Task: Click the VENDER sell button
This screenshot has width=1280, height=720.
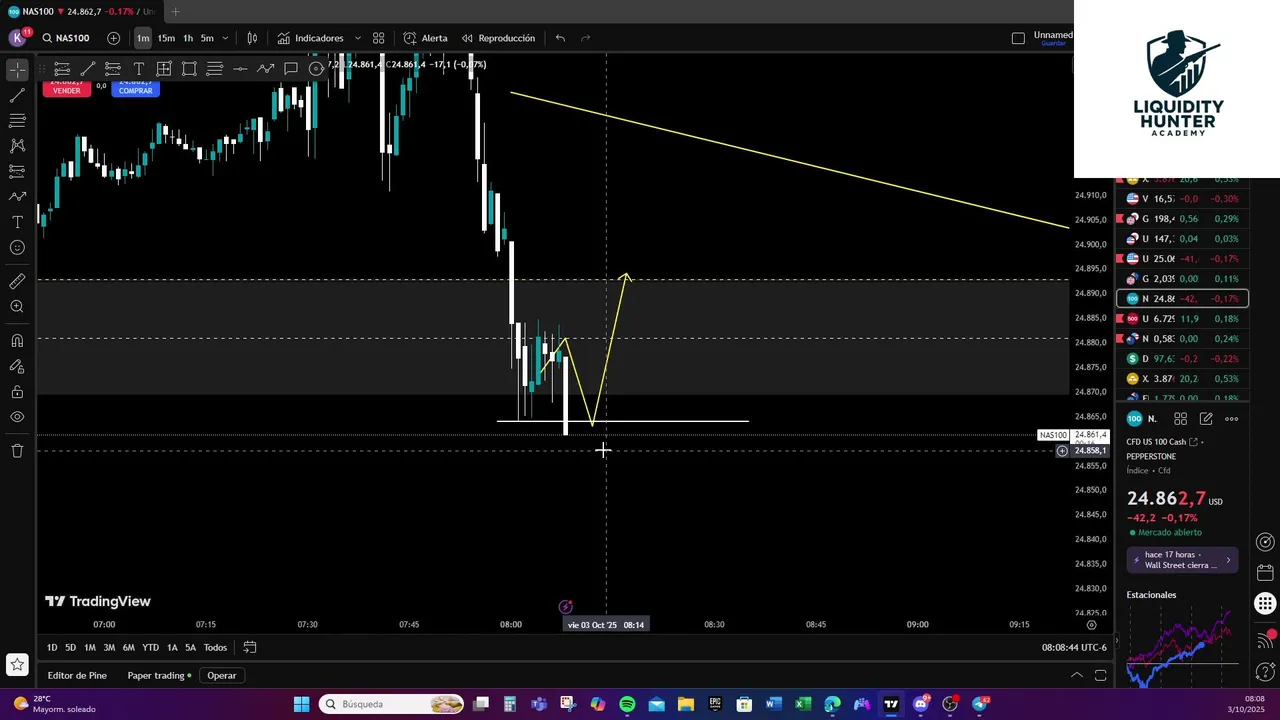Action: click(x=67, y=87)
